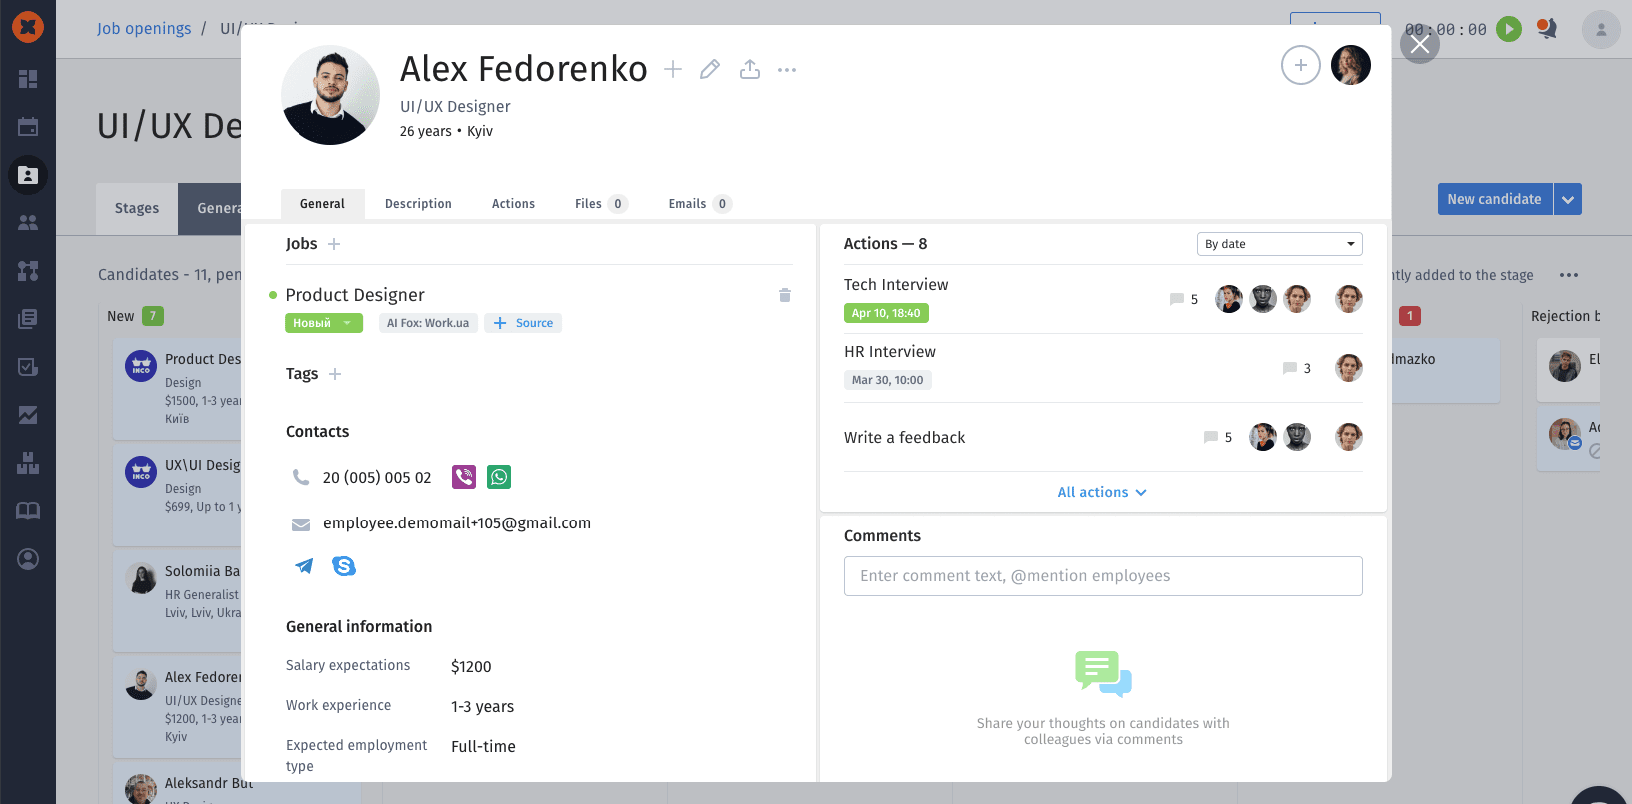
Task: Click the Viber icon next to phone number
Action: pyautogui.click(x=464, y=477)
